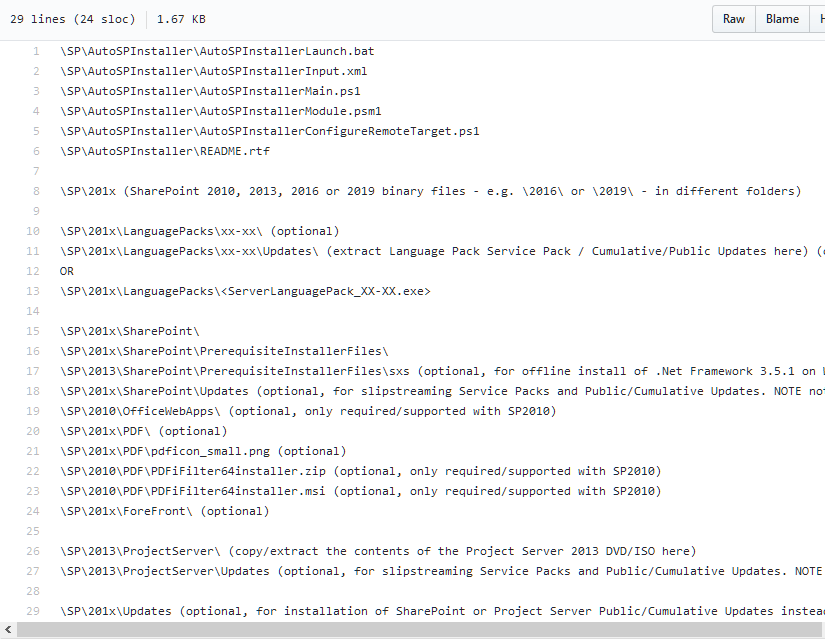825x640 pixels.
Task: Select line number 17
Action: pos(33,371)
